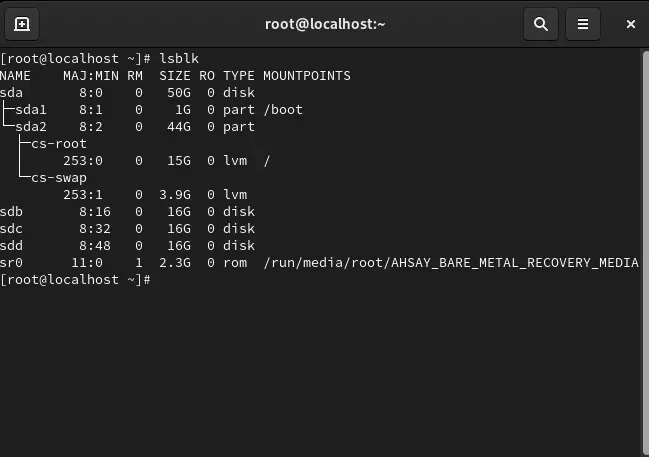Open a new terminal tab

22,23
